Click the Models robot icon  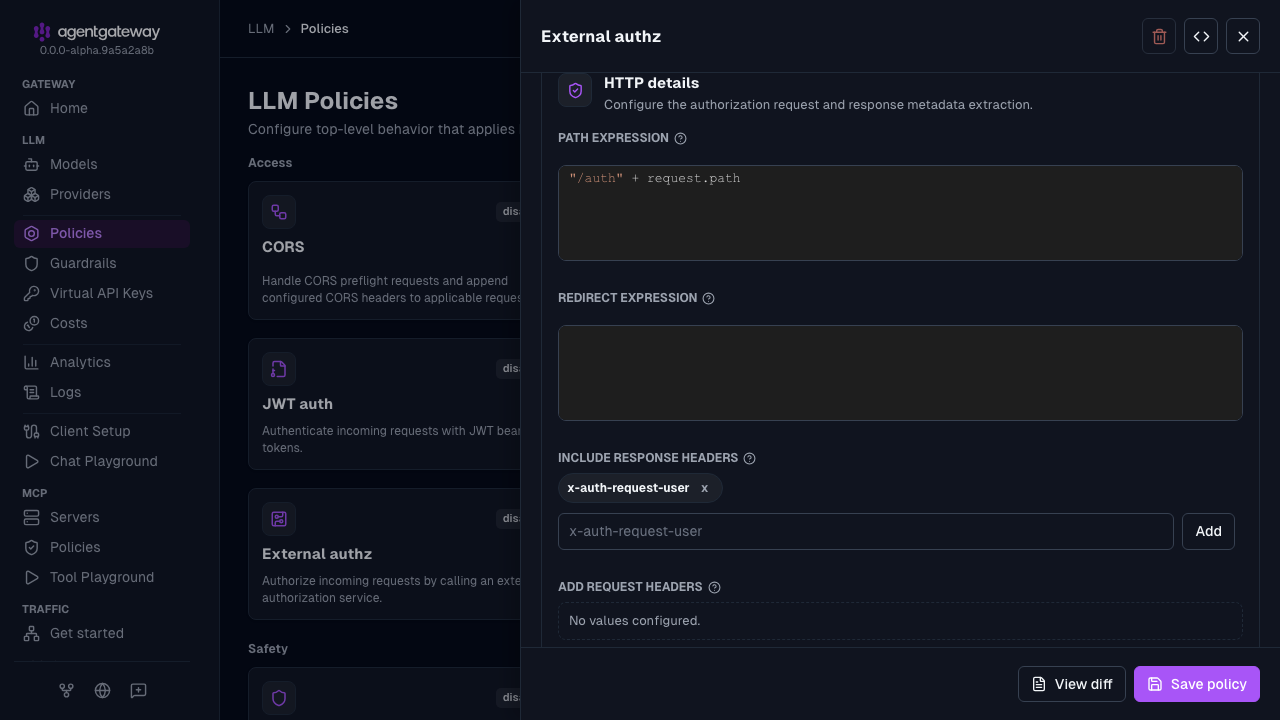pos(31,164)
